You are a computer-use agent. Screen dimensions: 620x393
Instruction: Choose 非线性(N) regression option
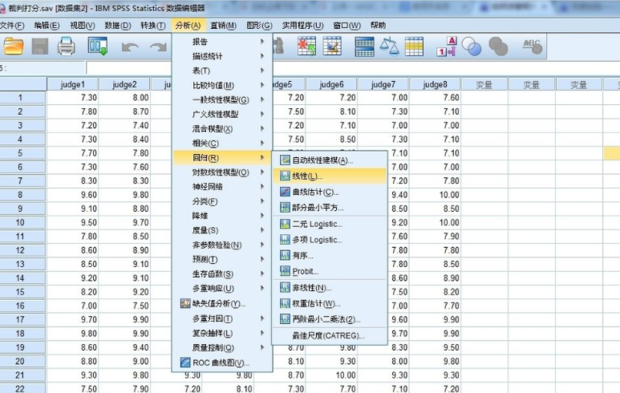tap(329, 287)
